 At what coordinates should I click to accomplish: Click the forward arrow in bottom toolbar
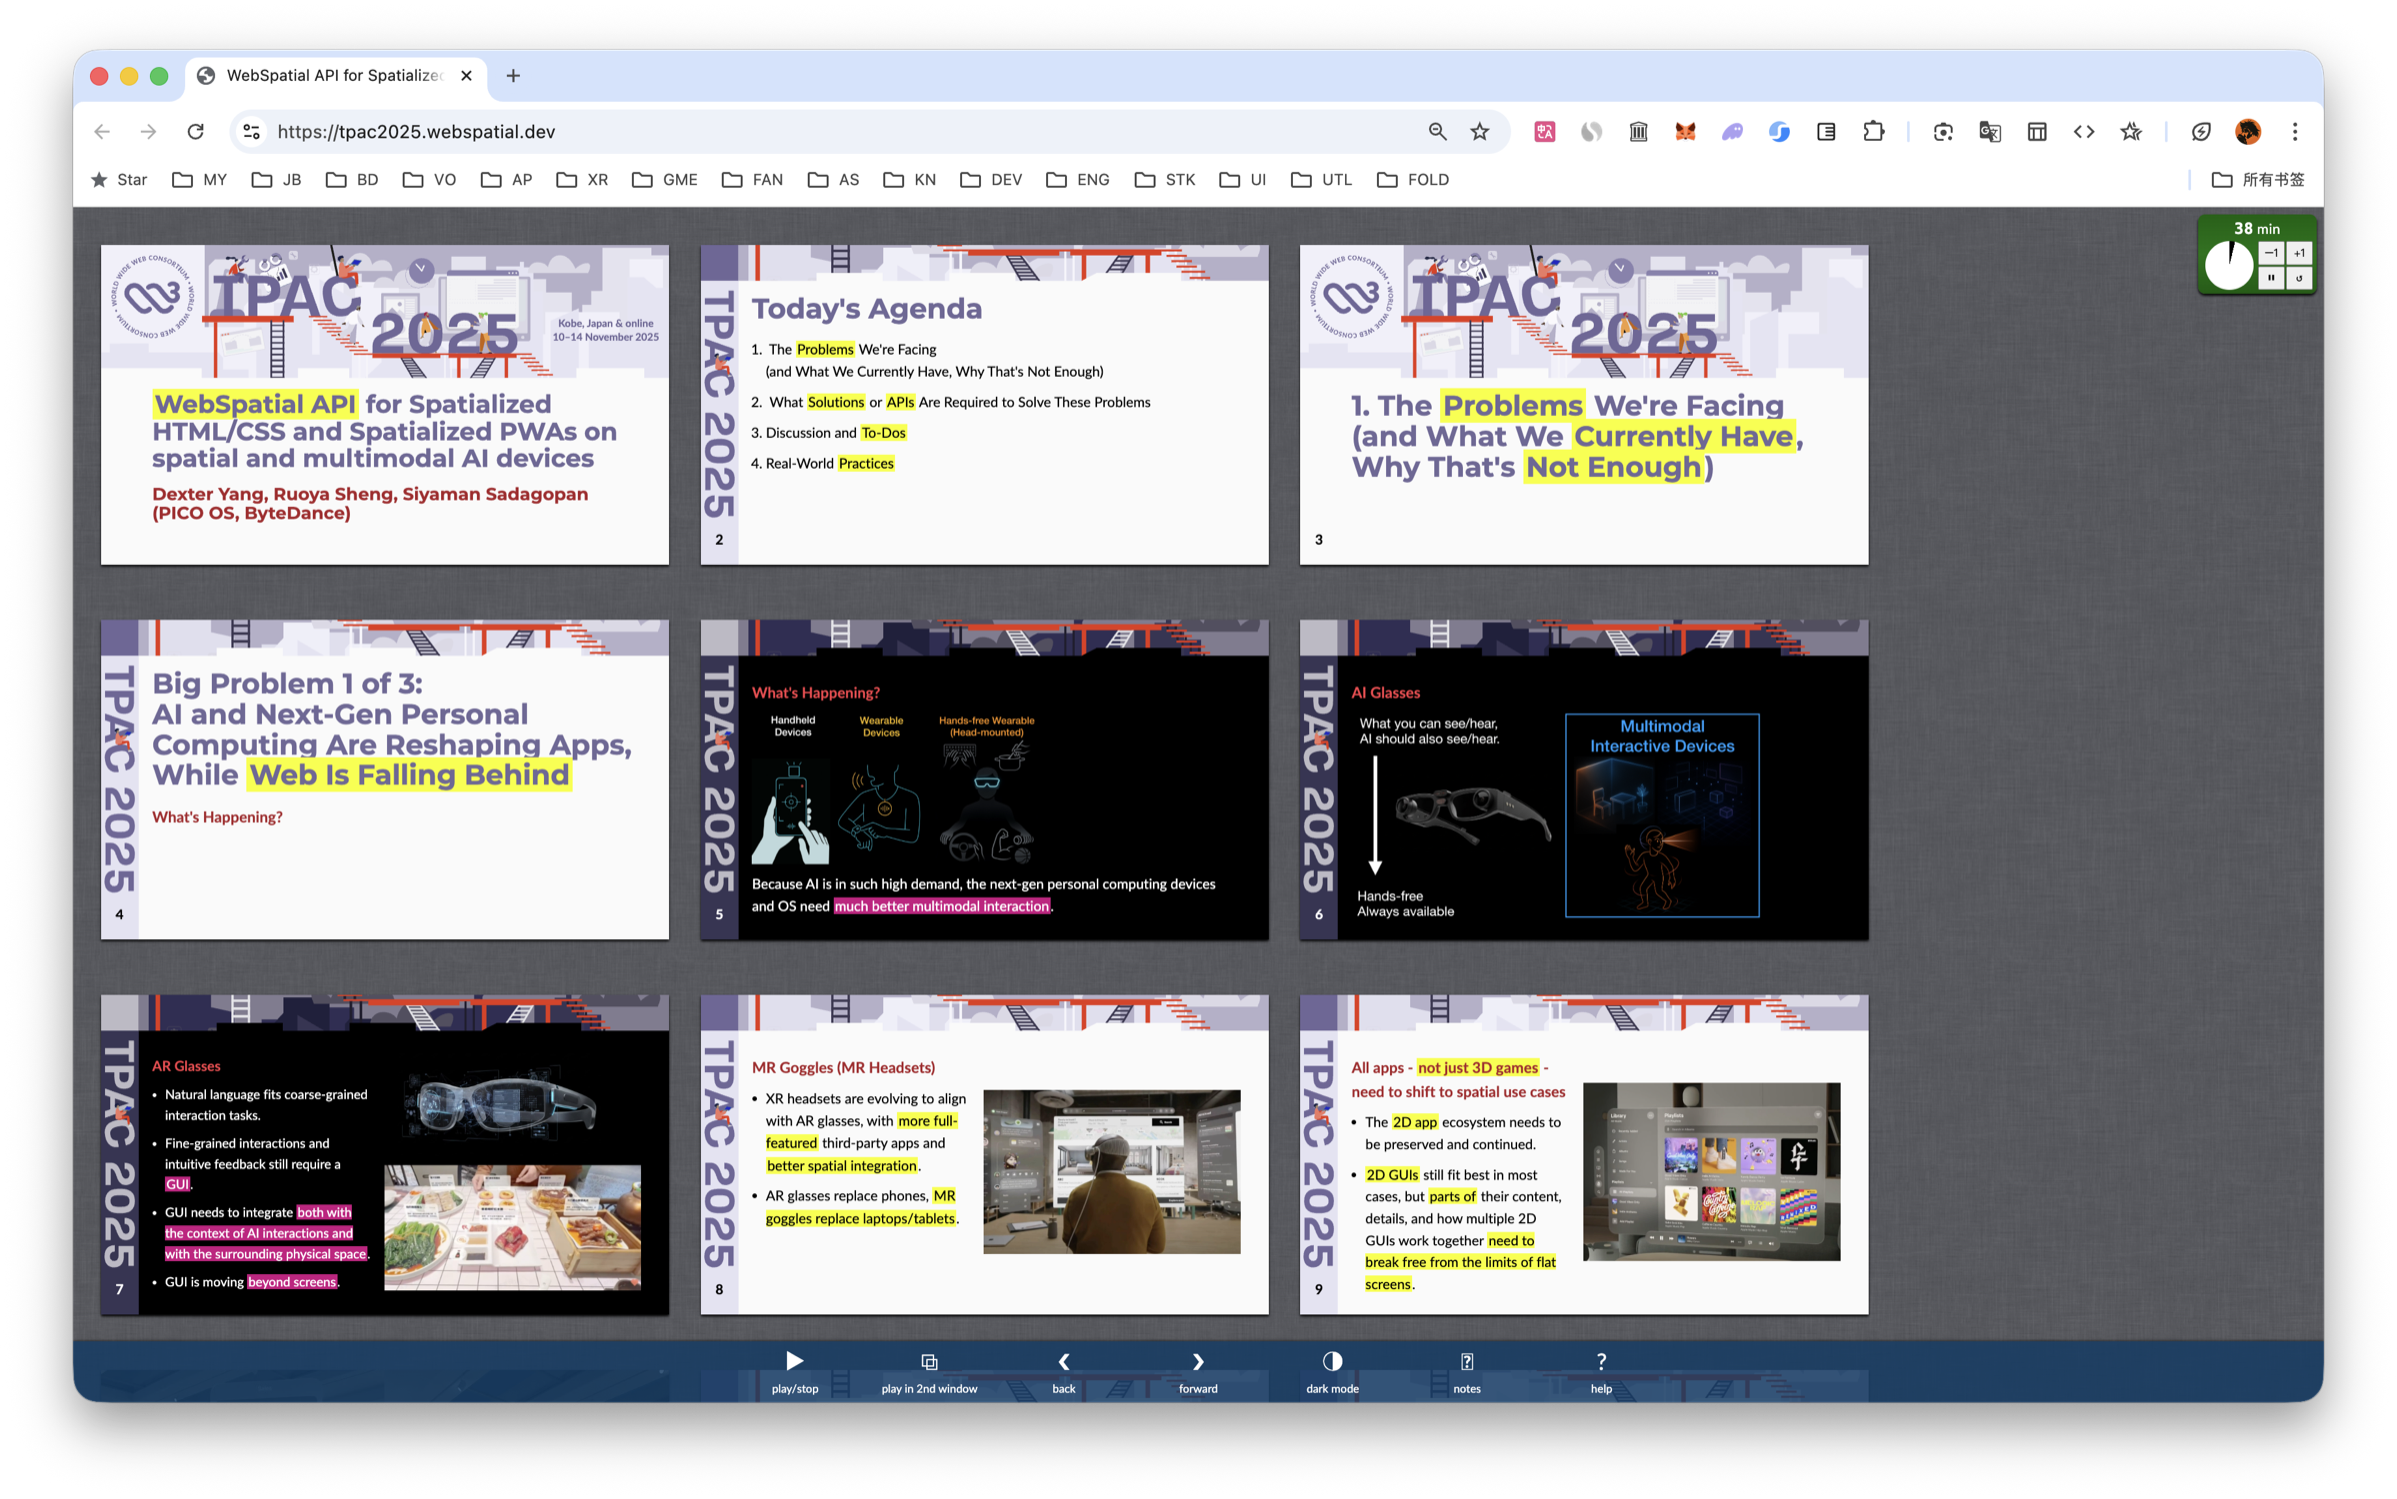click(x=1197, y=1362)
